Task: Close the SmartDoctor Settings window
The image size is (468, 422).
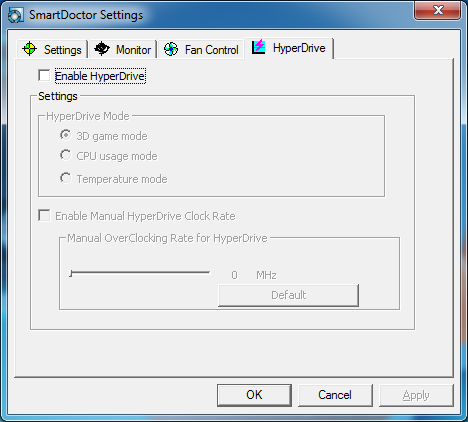Action: point(437,11)
